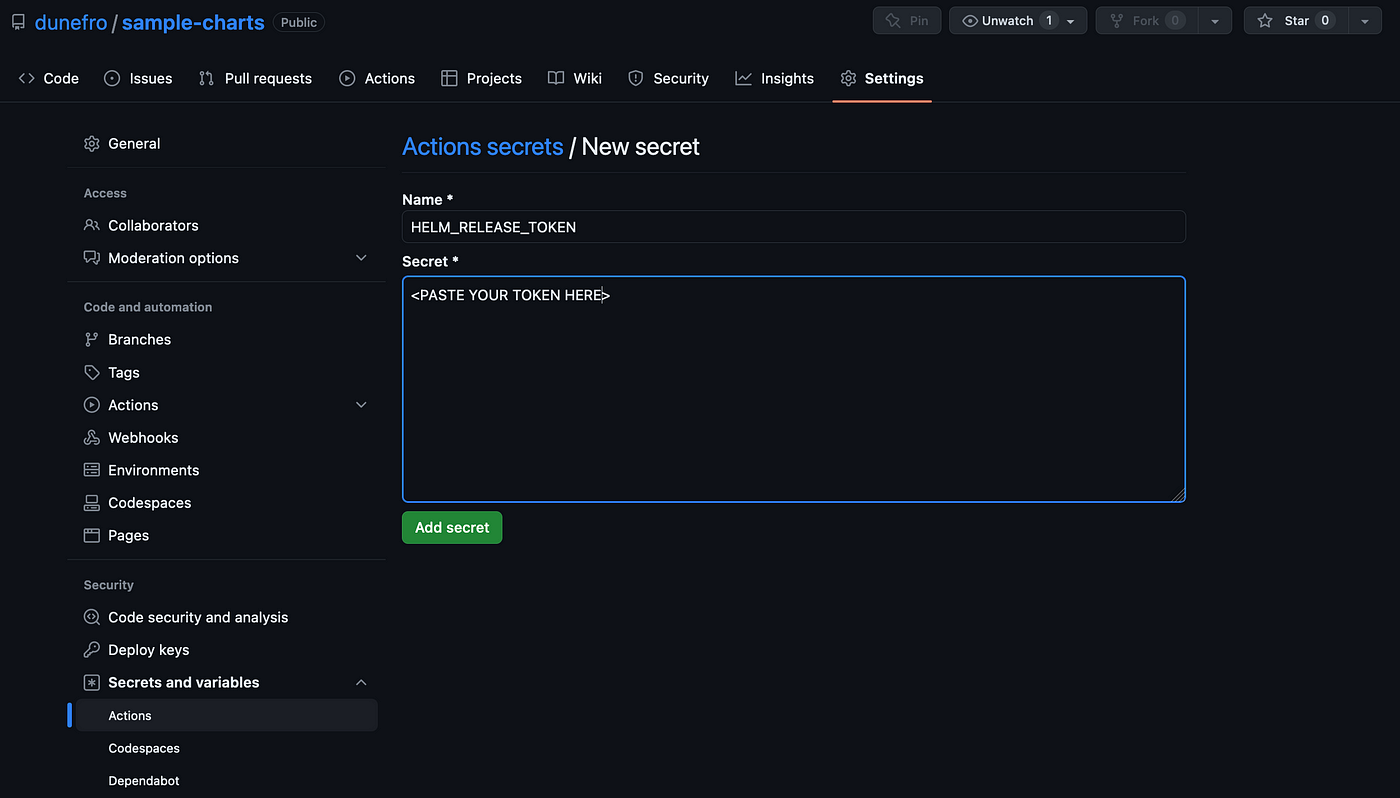Expand the Moderation options section

362,258
